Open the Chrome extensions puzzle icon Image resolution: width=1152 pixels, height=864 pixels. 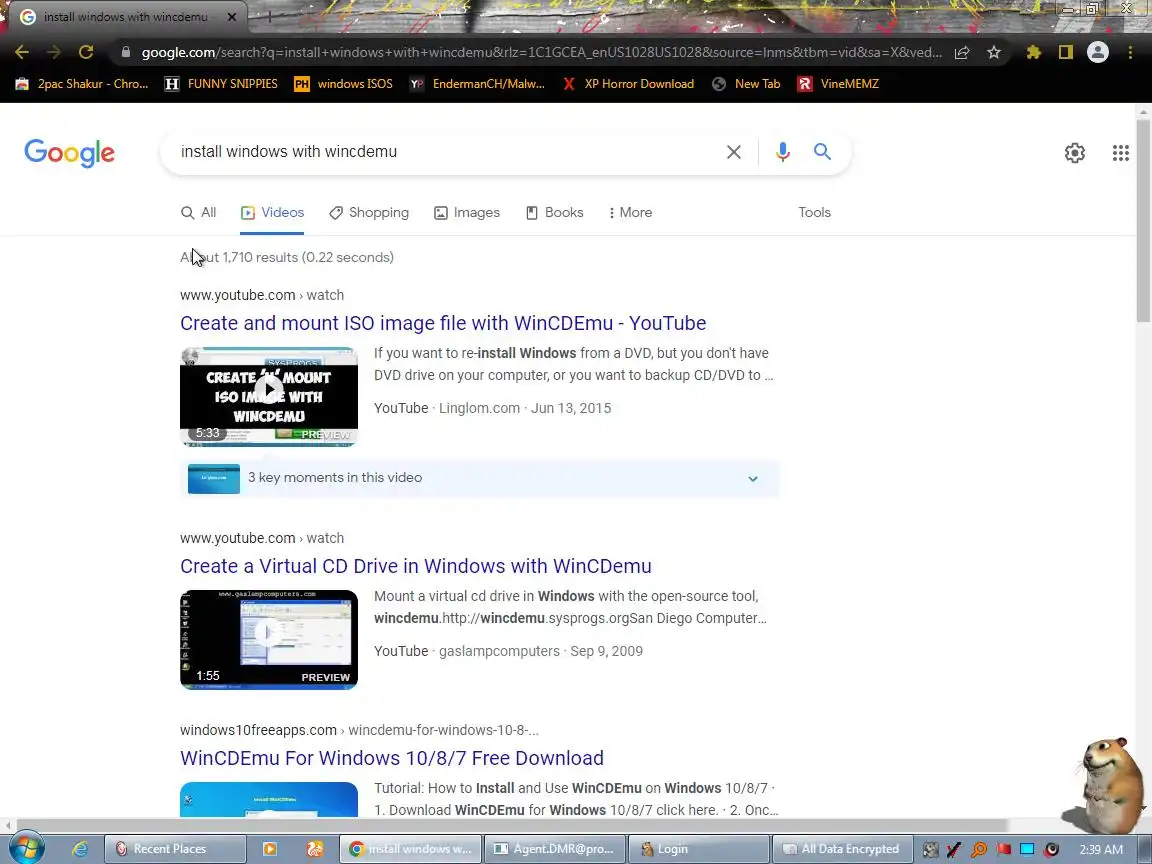(1034, 52)
